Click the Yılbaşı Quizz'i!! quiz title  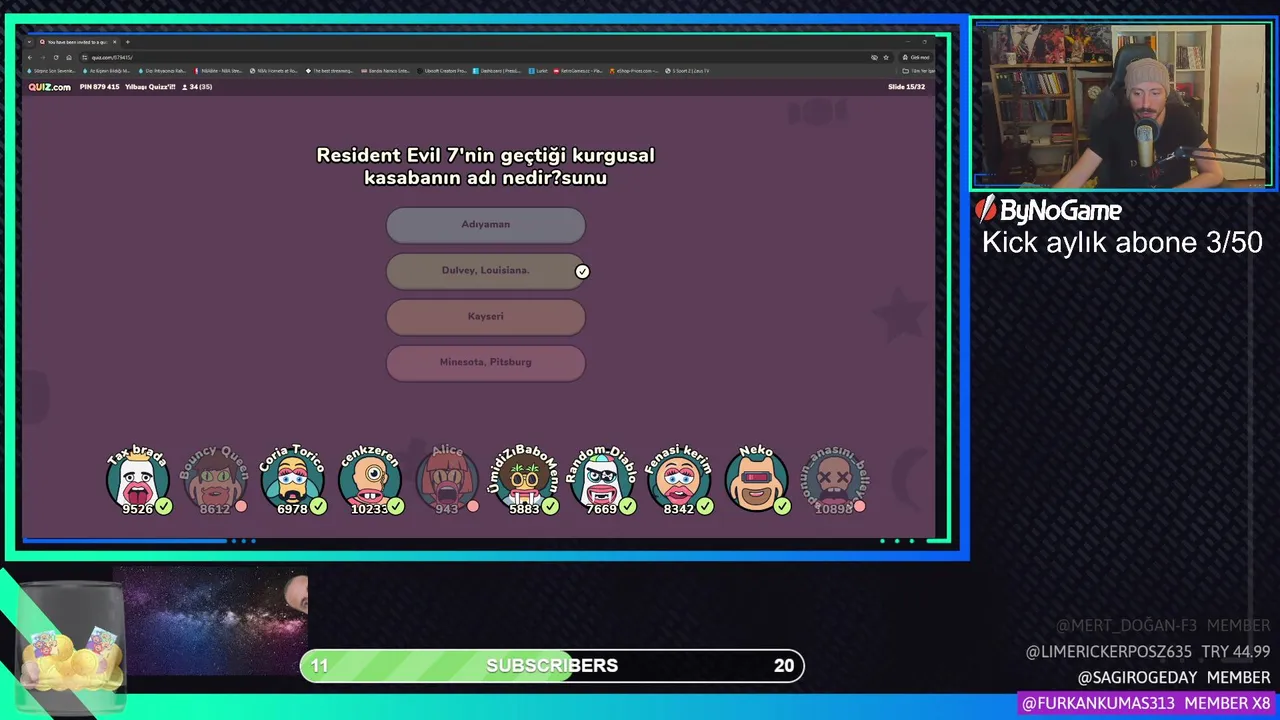tap(150, 87)
